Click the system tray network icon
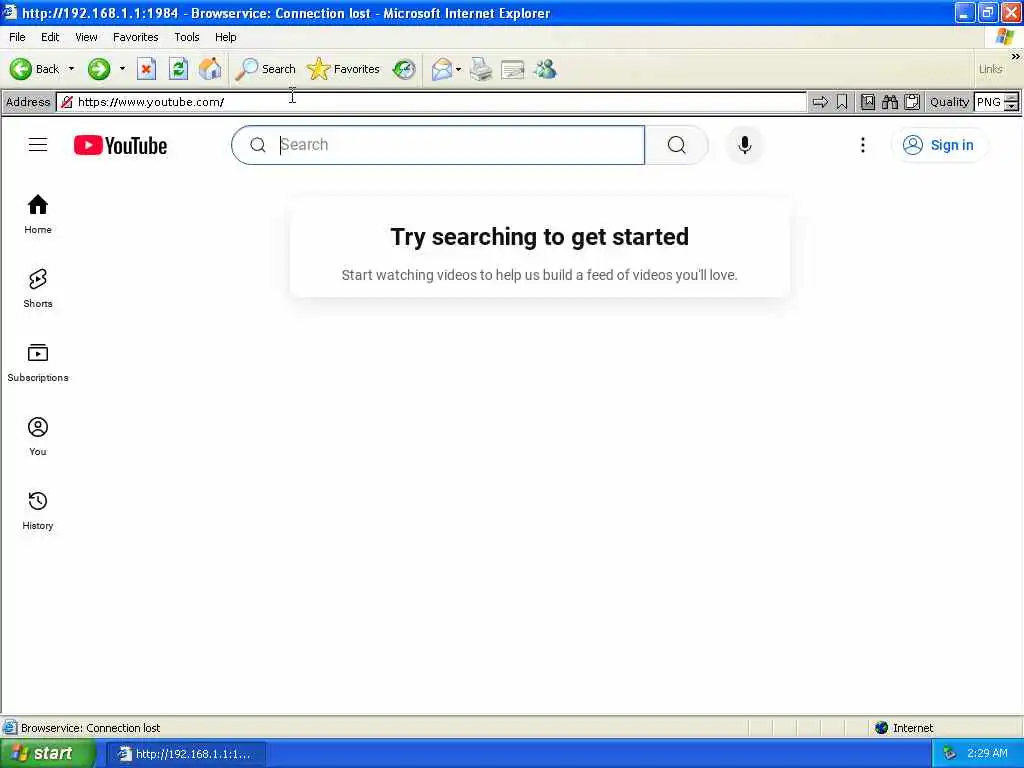Image resolution: width=1024 pixels, height=768 pixels. coord(950,754)
